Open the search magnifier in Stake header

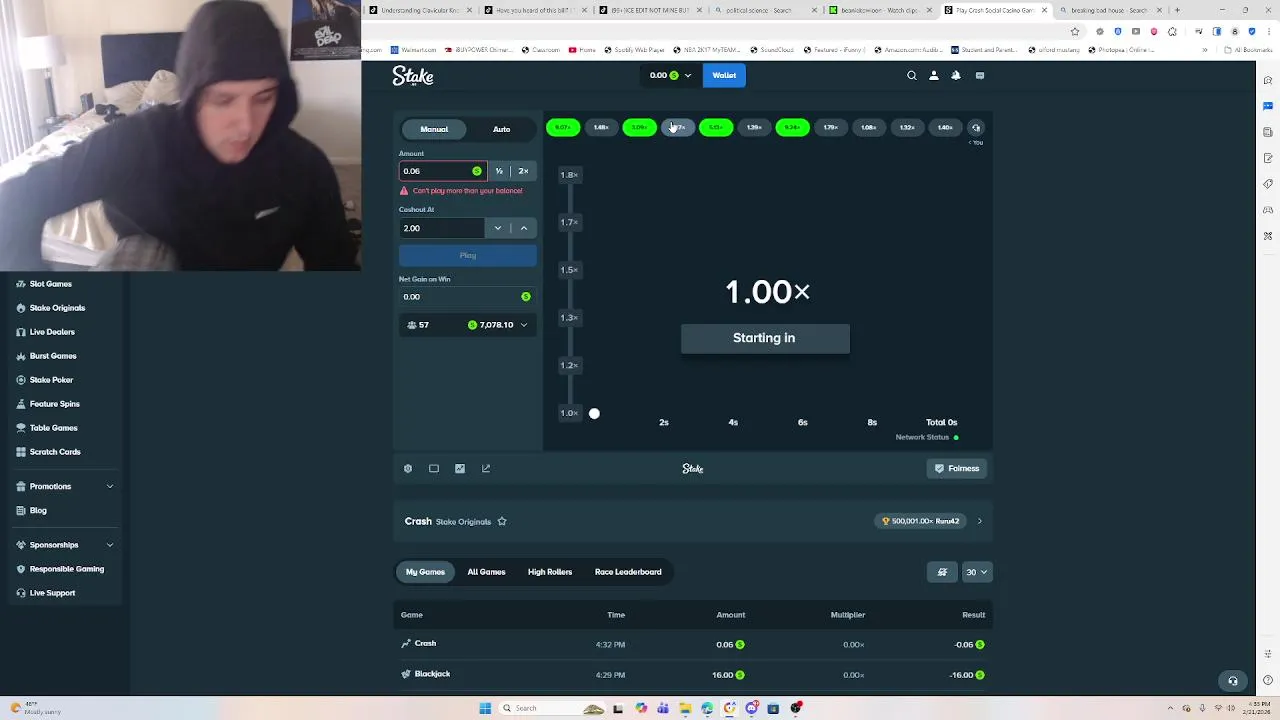(x=911, y=75)
